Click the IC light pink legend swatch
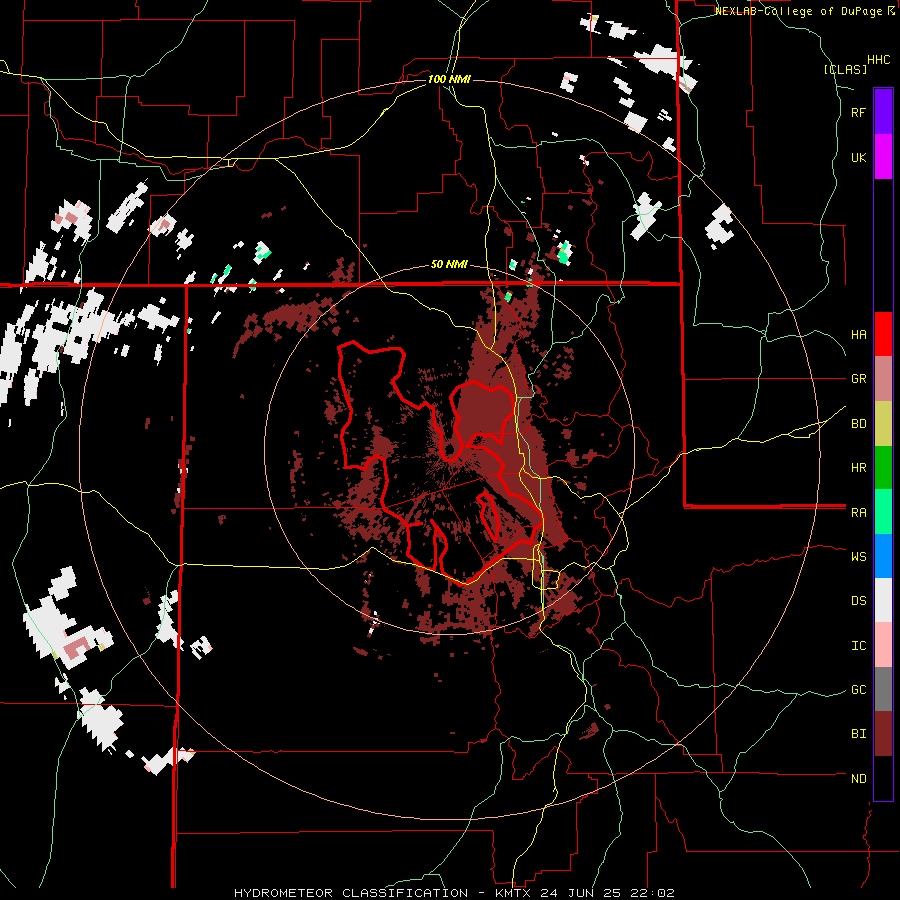 click(883, 645)
